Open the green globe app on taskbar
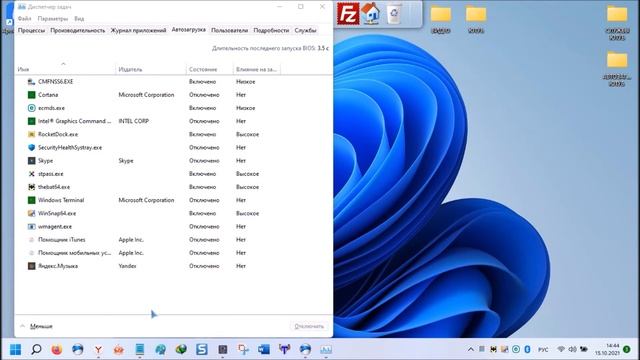The height and width of the screenshot is (360, 640). coord(181,349)
